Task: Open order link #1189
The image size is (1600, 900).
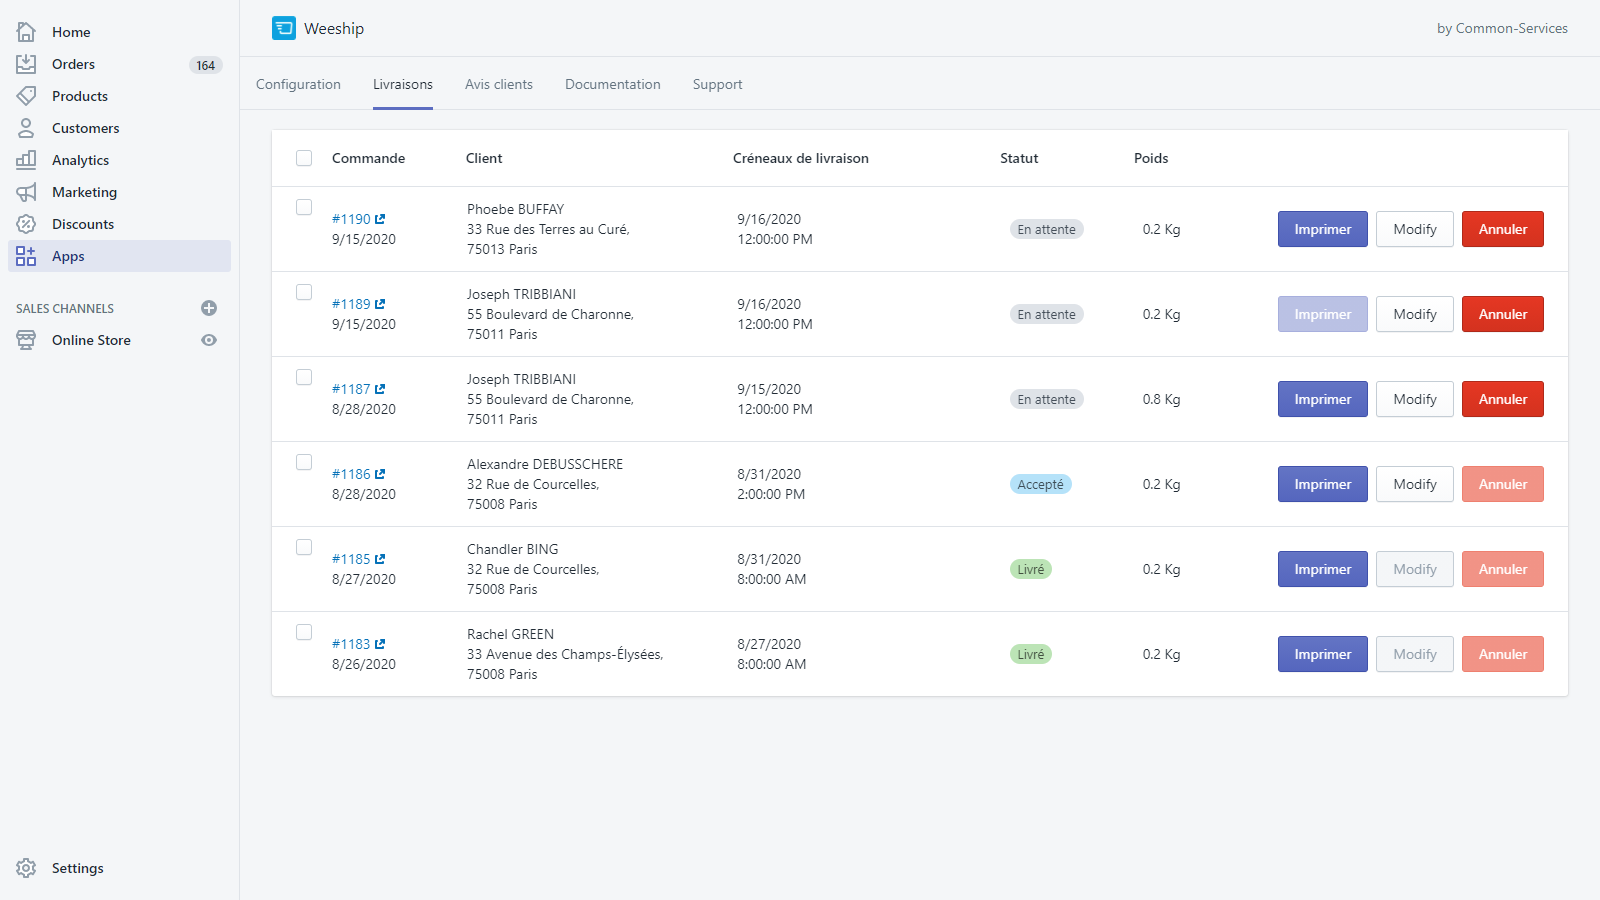Action: click(351, 304)
